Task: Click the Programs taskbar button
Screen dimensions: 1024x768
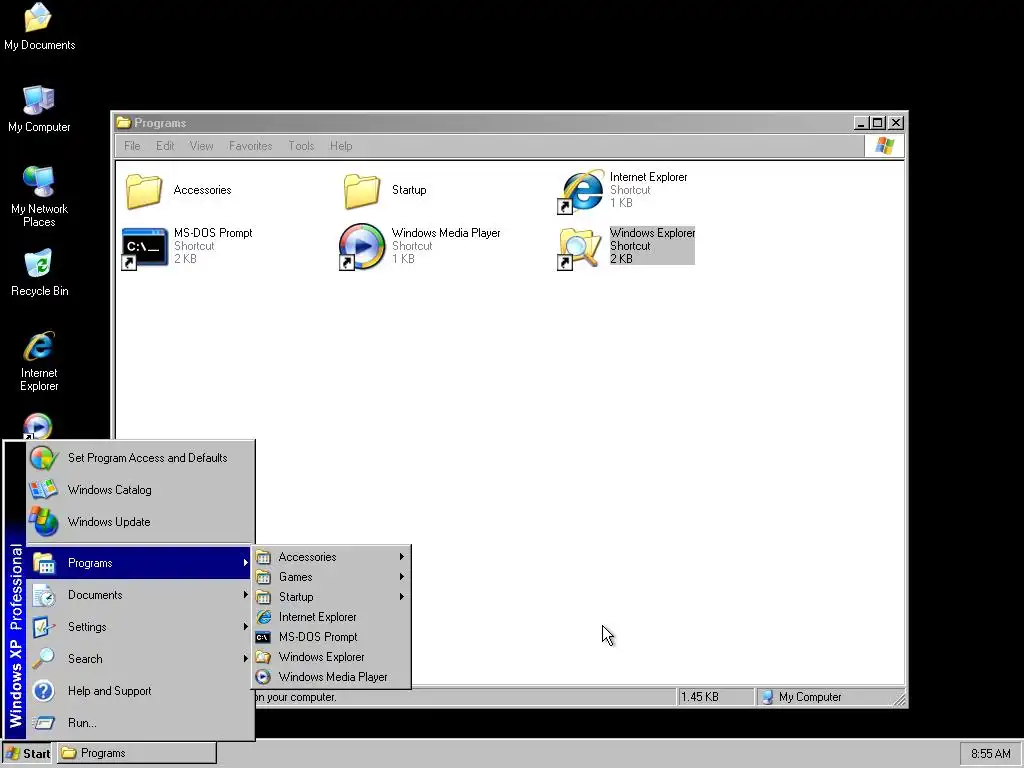Action: pyautogui.click(x=136, y=753)
